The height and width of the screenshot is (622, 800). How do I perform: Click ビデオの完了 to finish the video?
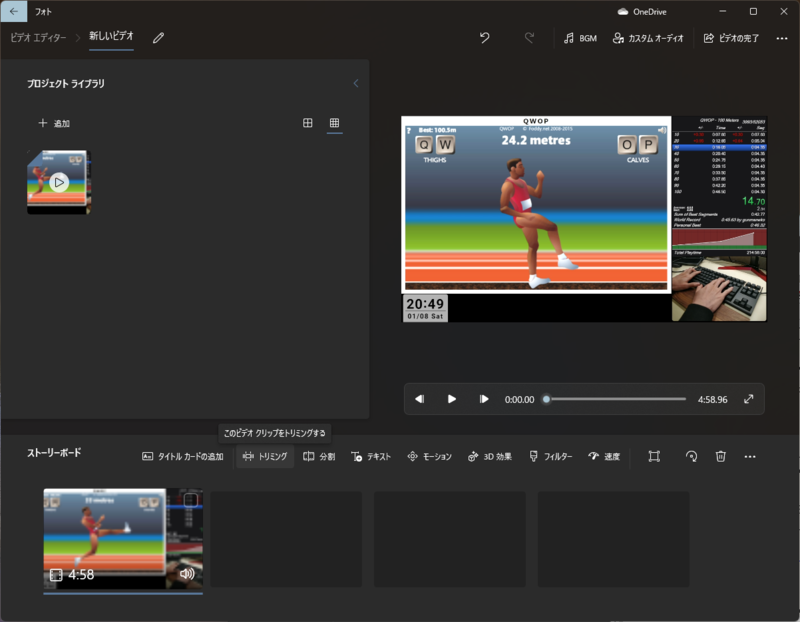coord(731,38)
